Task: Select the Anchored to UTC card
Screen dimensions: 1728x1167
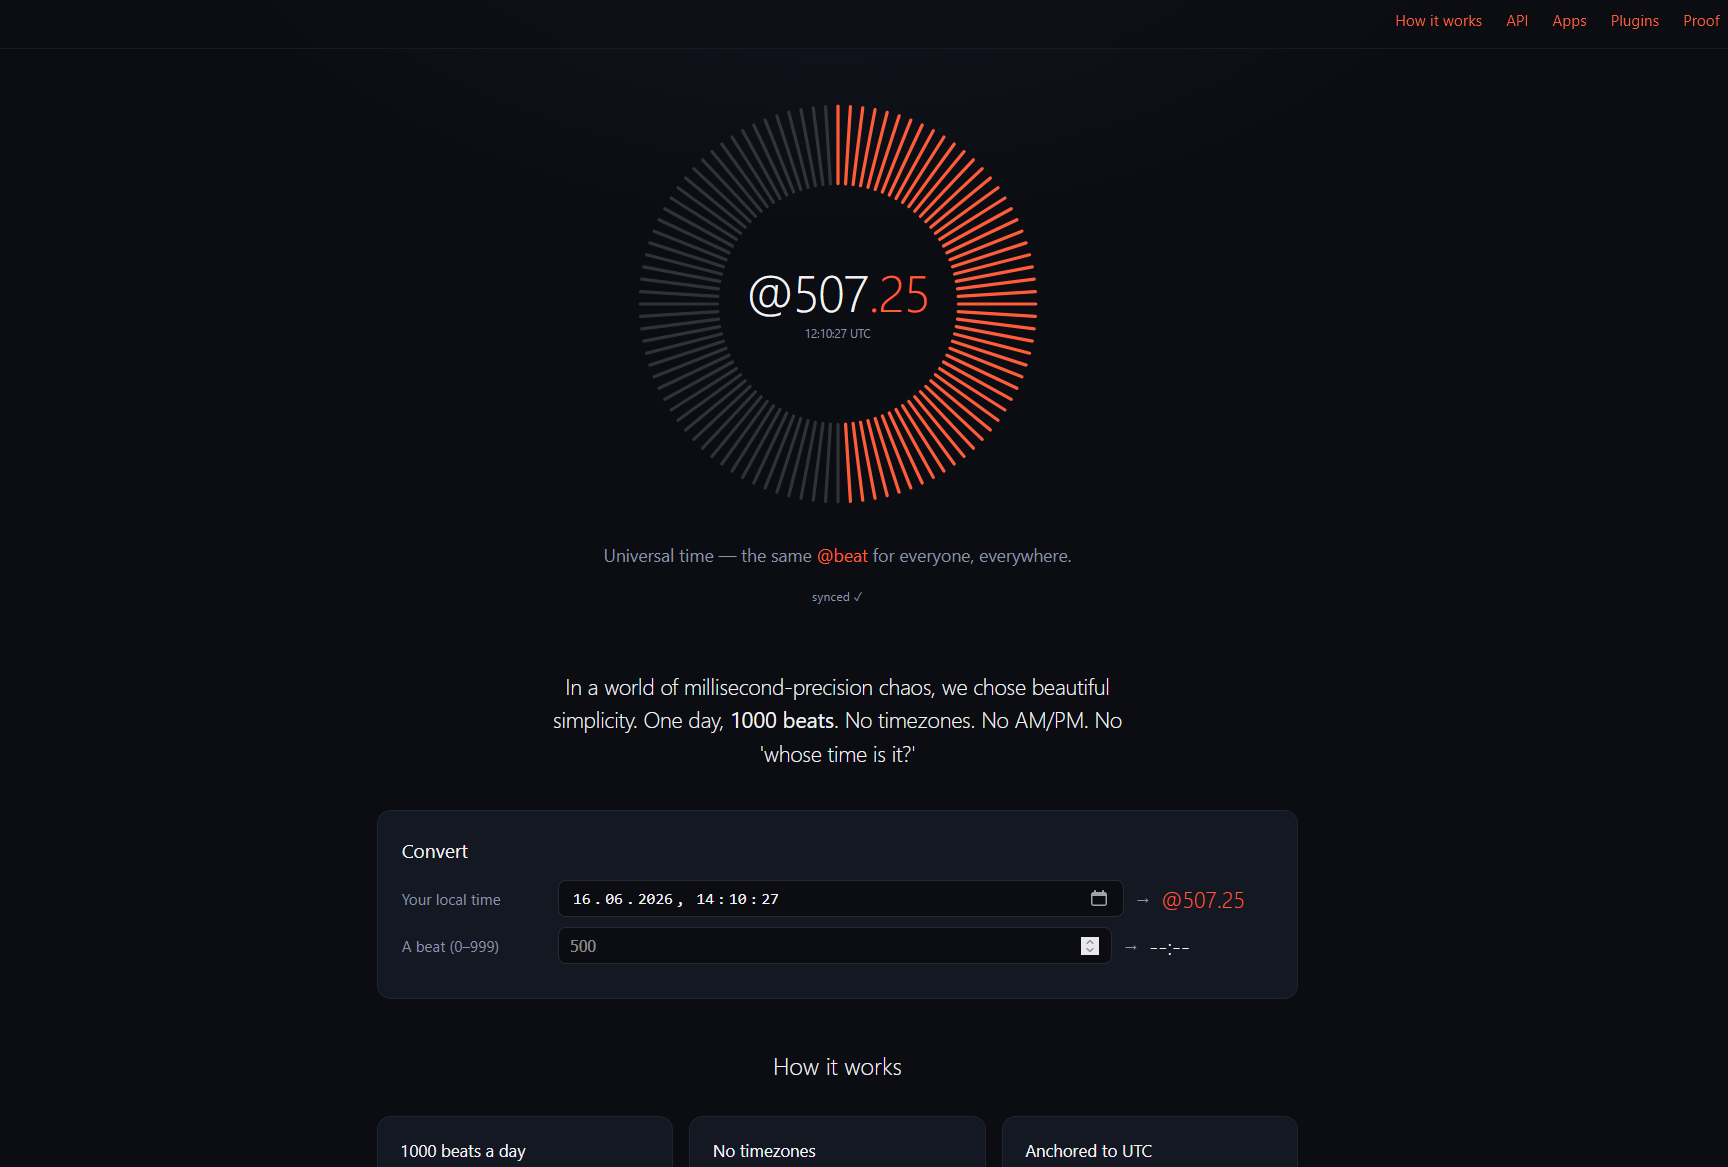Action: point(1149,1142)
